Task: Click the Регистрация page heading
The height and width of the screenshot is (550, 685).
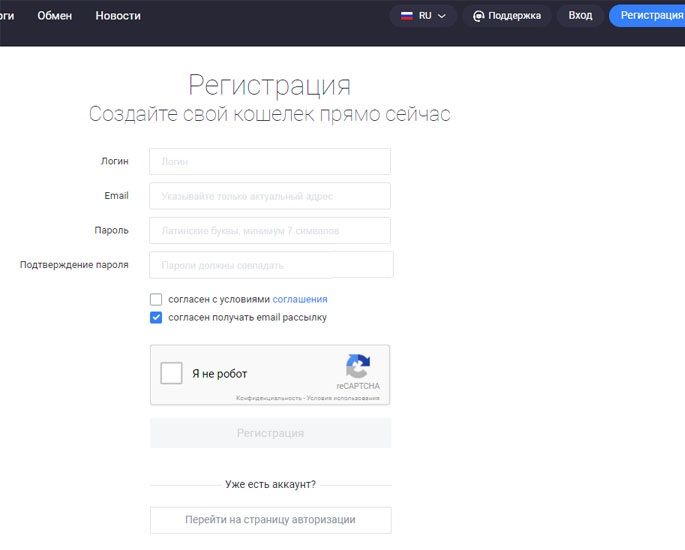Action: click(270, 85)
